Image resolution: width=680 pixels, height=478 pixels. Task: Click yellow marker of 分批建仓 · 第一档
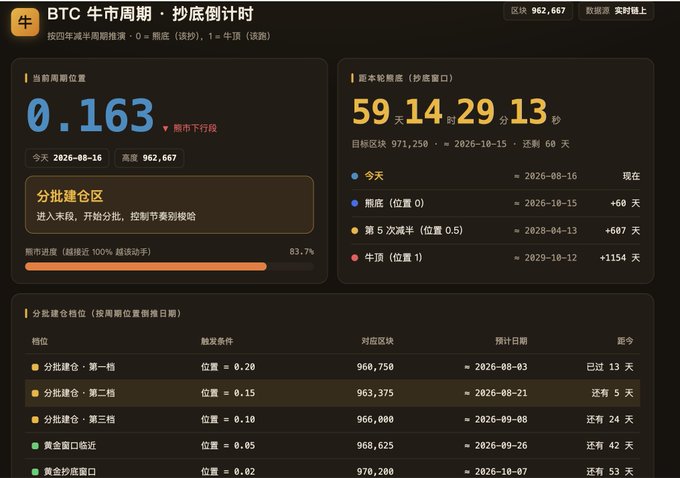(x=35, y=367)
